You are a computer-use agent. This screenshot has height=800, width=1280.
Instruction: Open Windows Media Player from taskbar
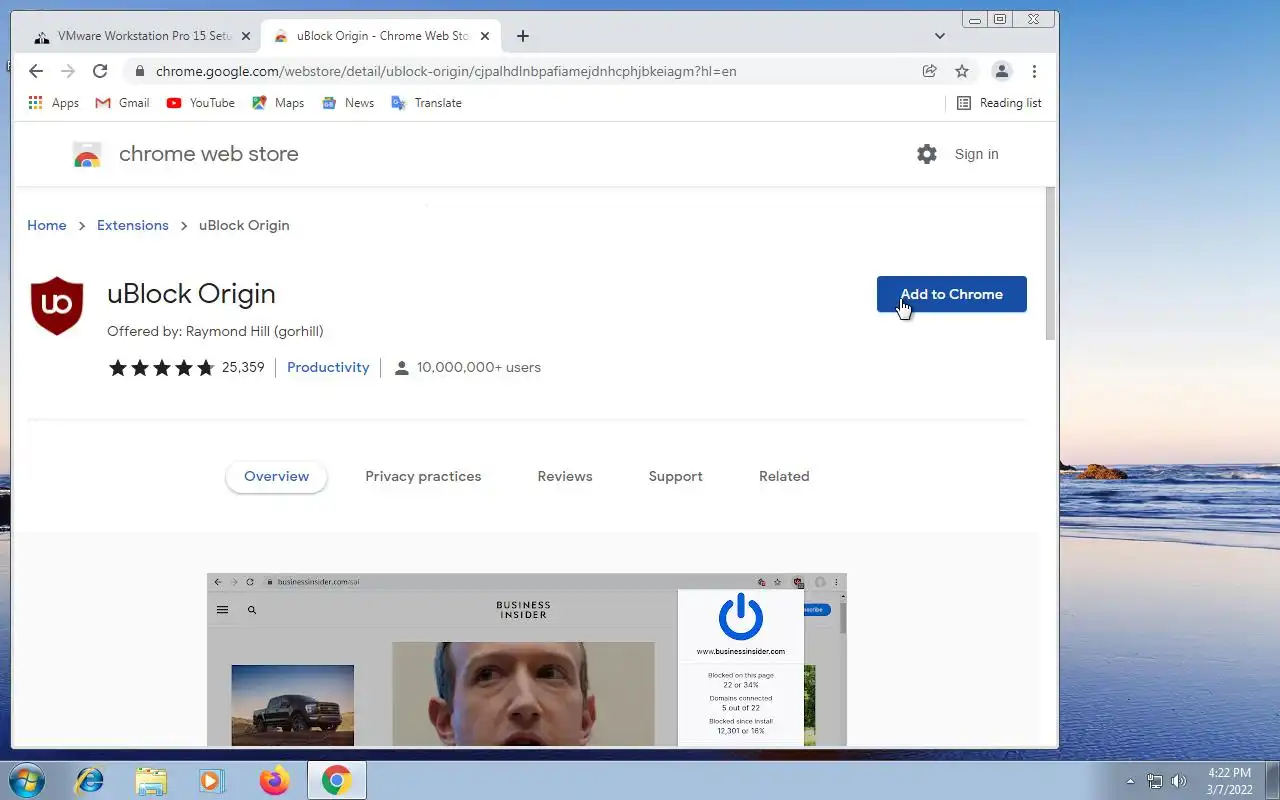pos(212,780)
